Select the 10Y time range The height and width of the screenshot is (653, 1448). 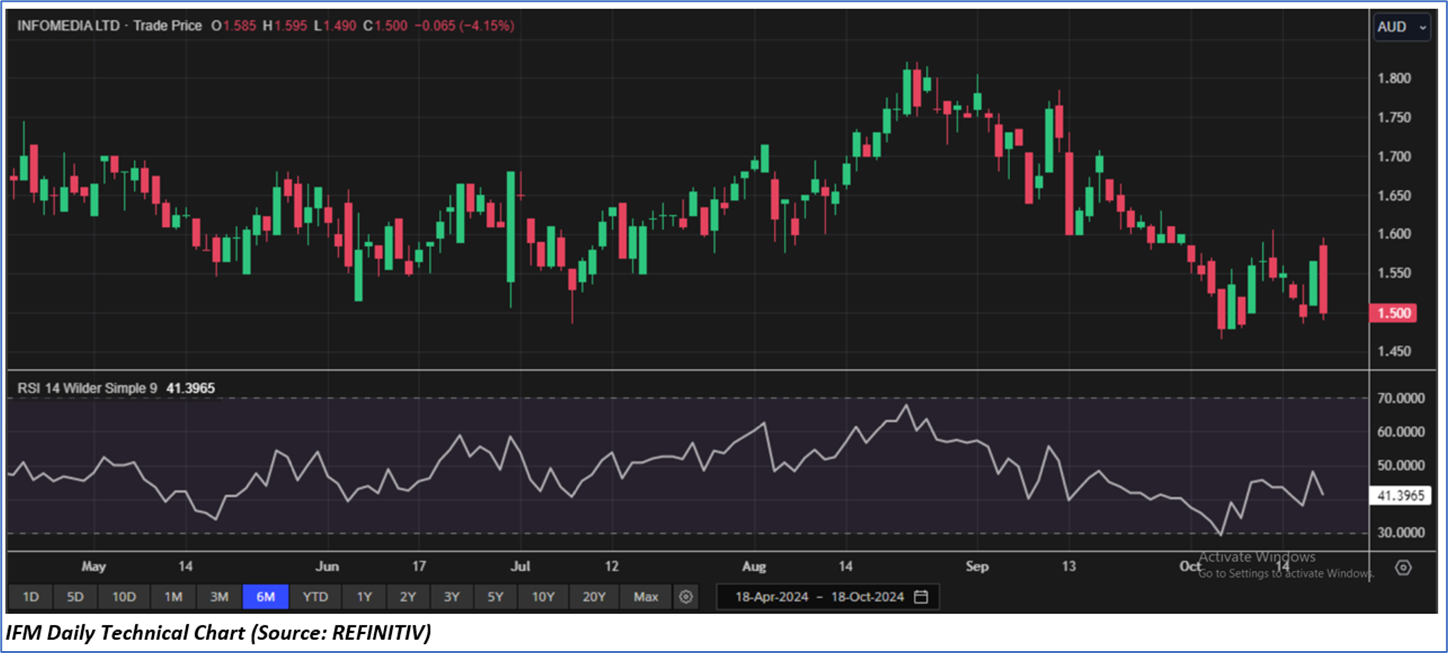pos(543,597)
